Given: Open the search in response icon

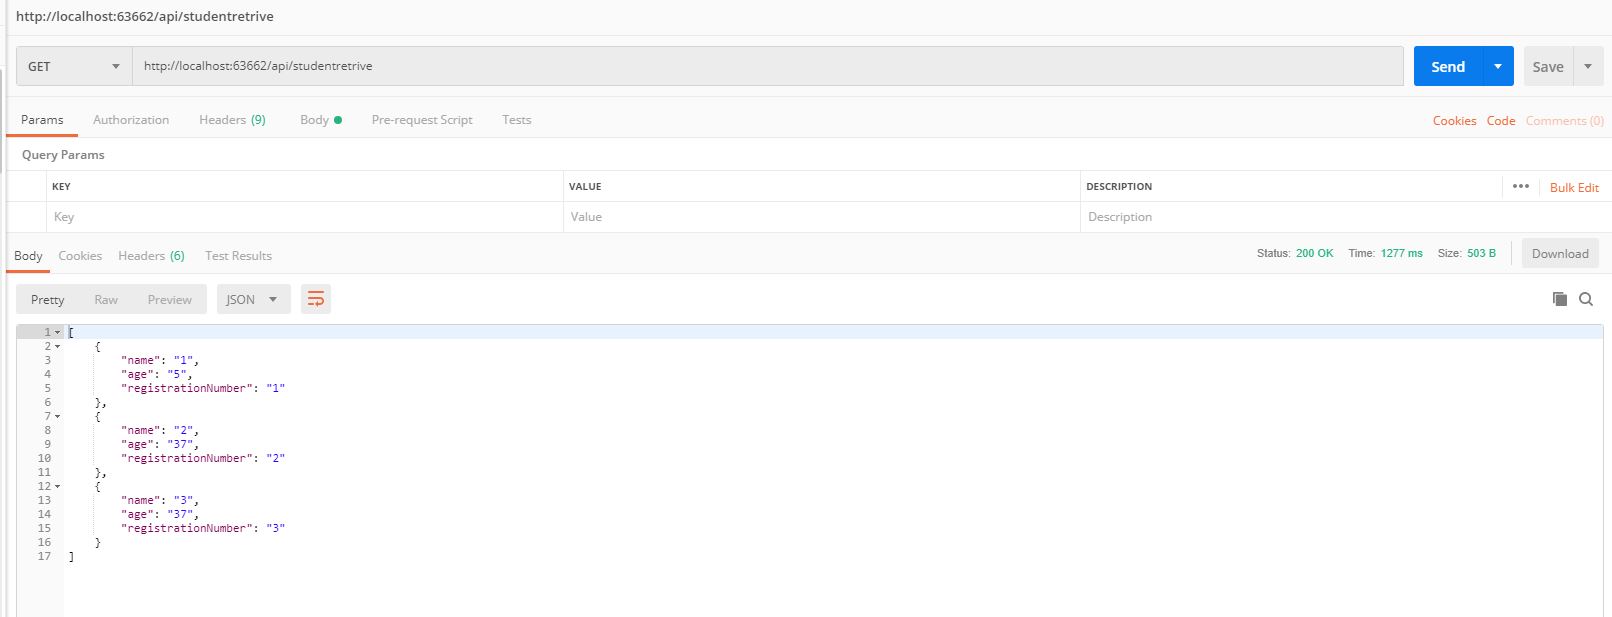Looking at the screenshot, I should pyautogui.click(x=1586, y=299).
